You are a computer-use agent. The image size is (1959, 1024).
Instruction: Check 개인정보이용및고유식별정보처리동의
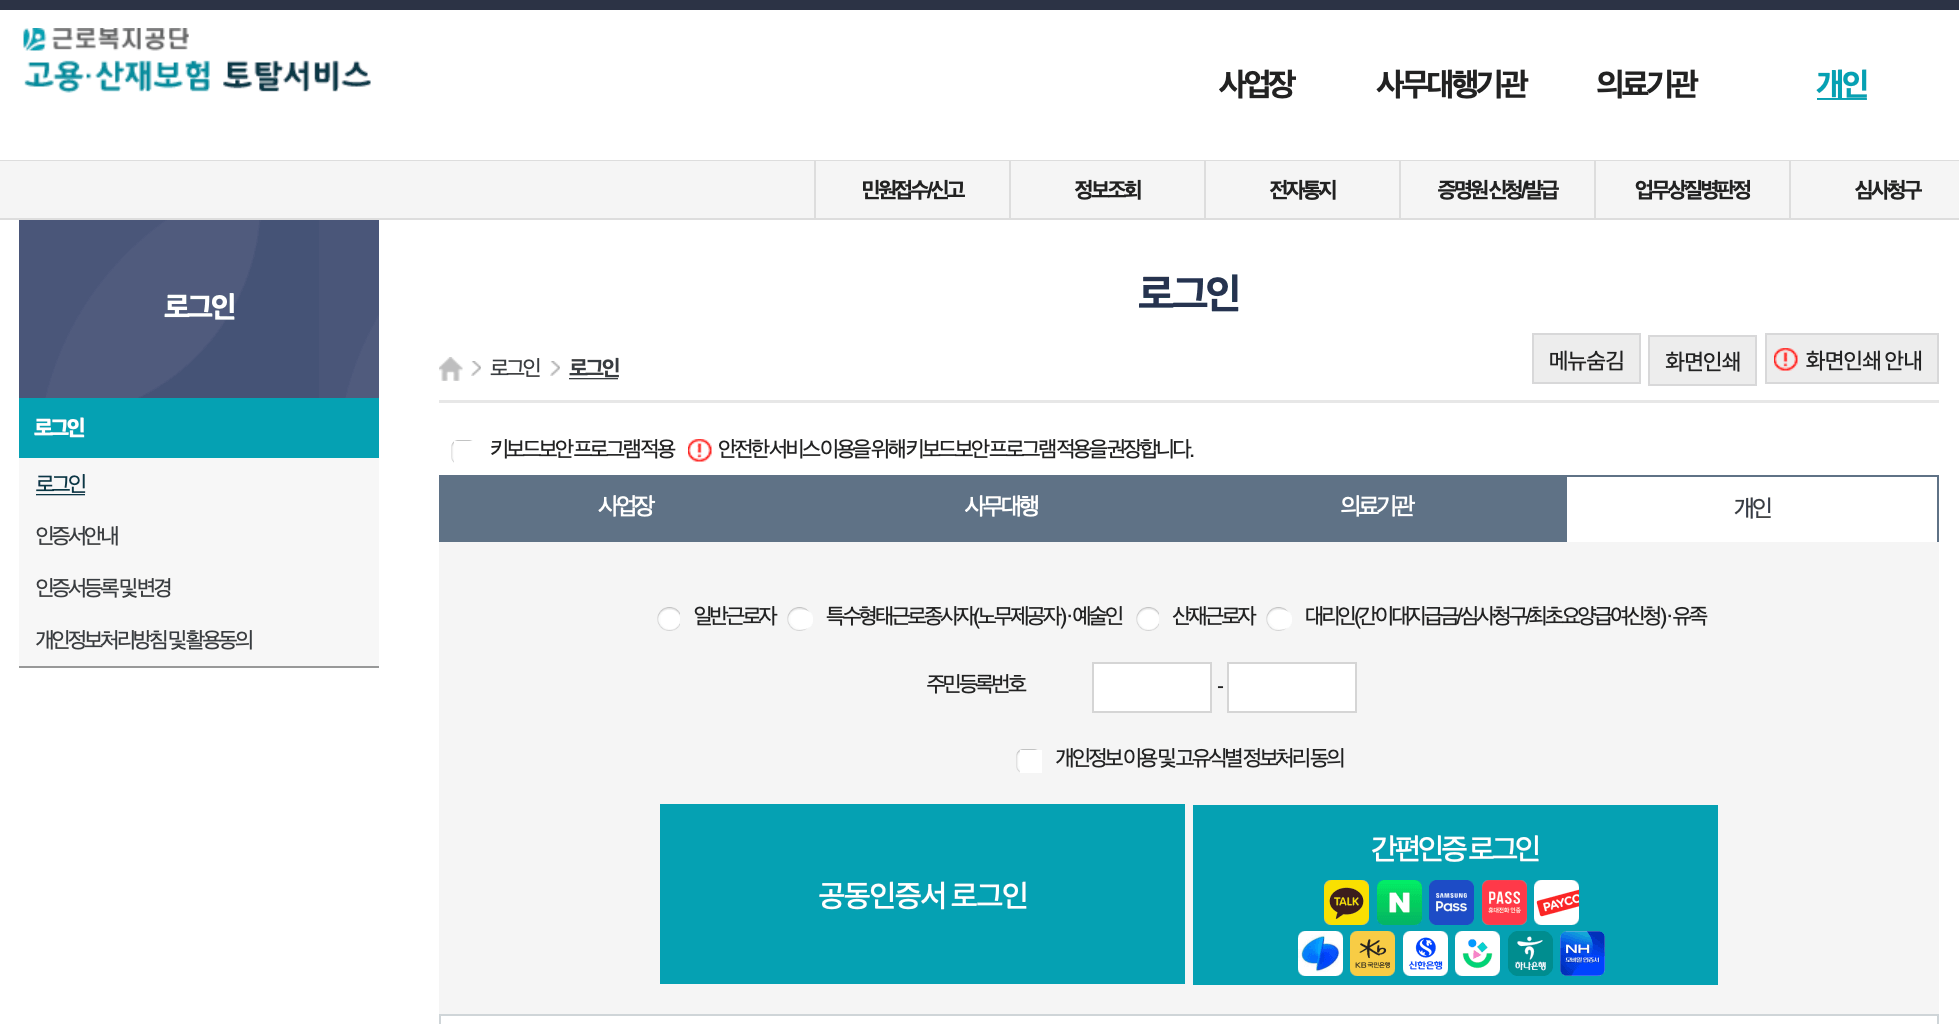point(1029,759)
